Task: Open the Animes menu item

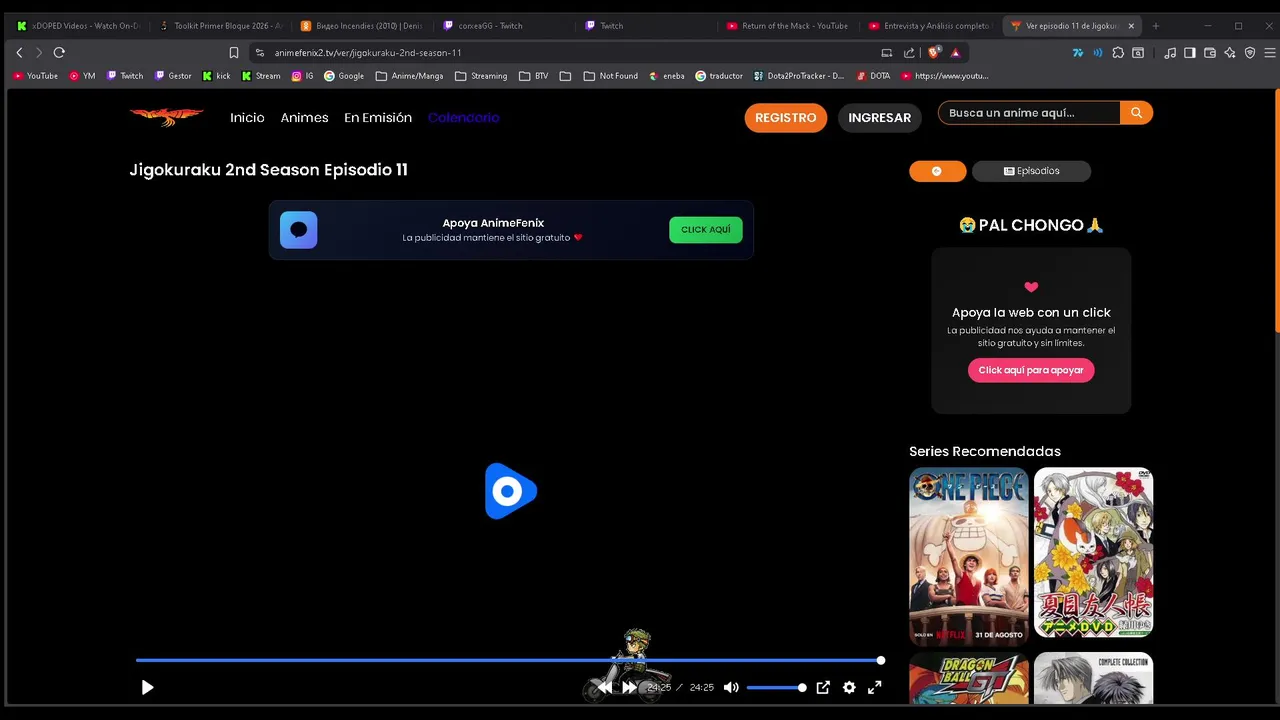Action: tap(304, 117)
